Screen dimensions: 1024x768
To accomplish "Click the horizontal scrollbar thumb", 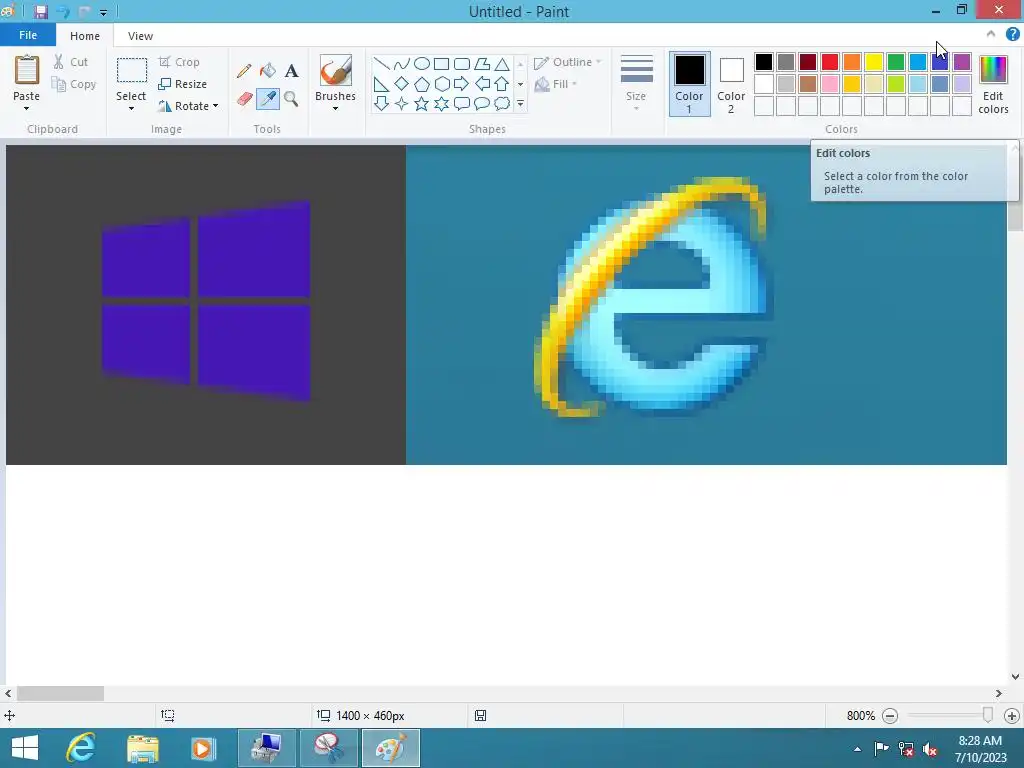I will click(60, 694).
